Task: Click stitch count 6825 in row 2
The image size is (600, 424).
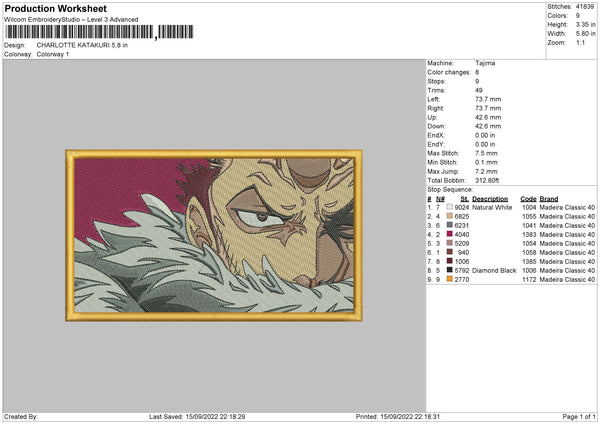Action: pos(462,217)
